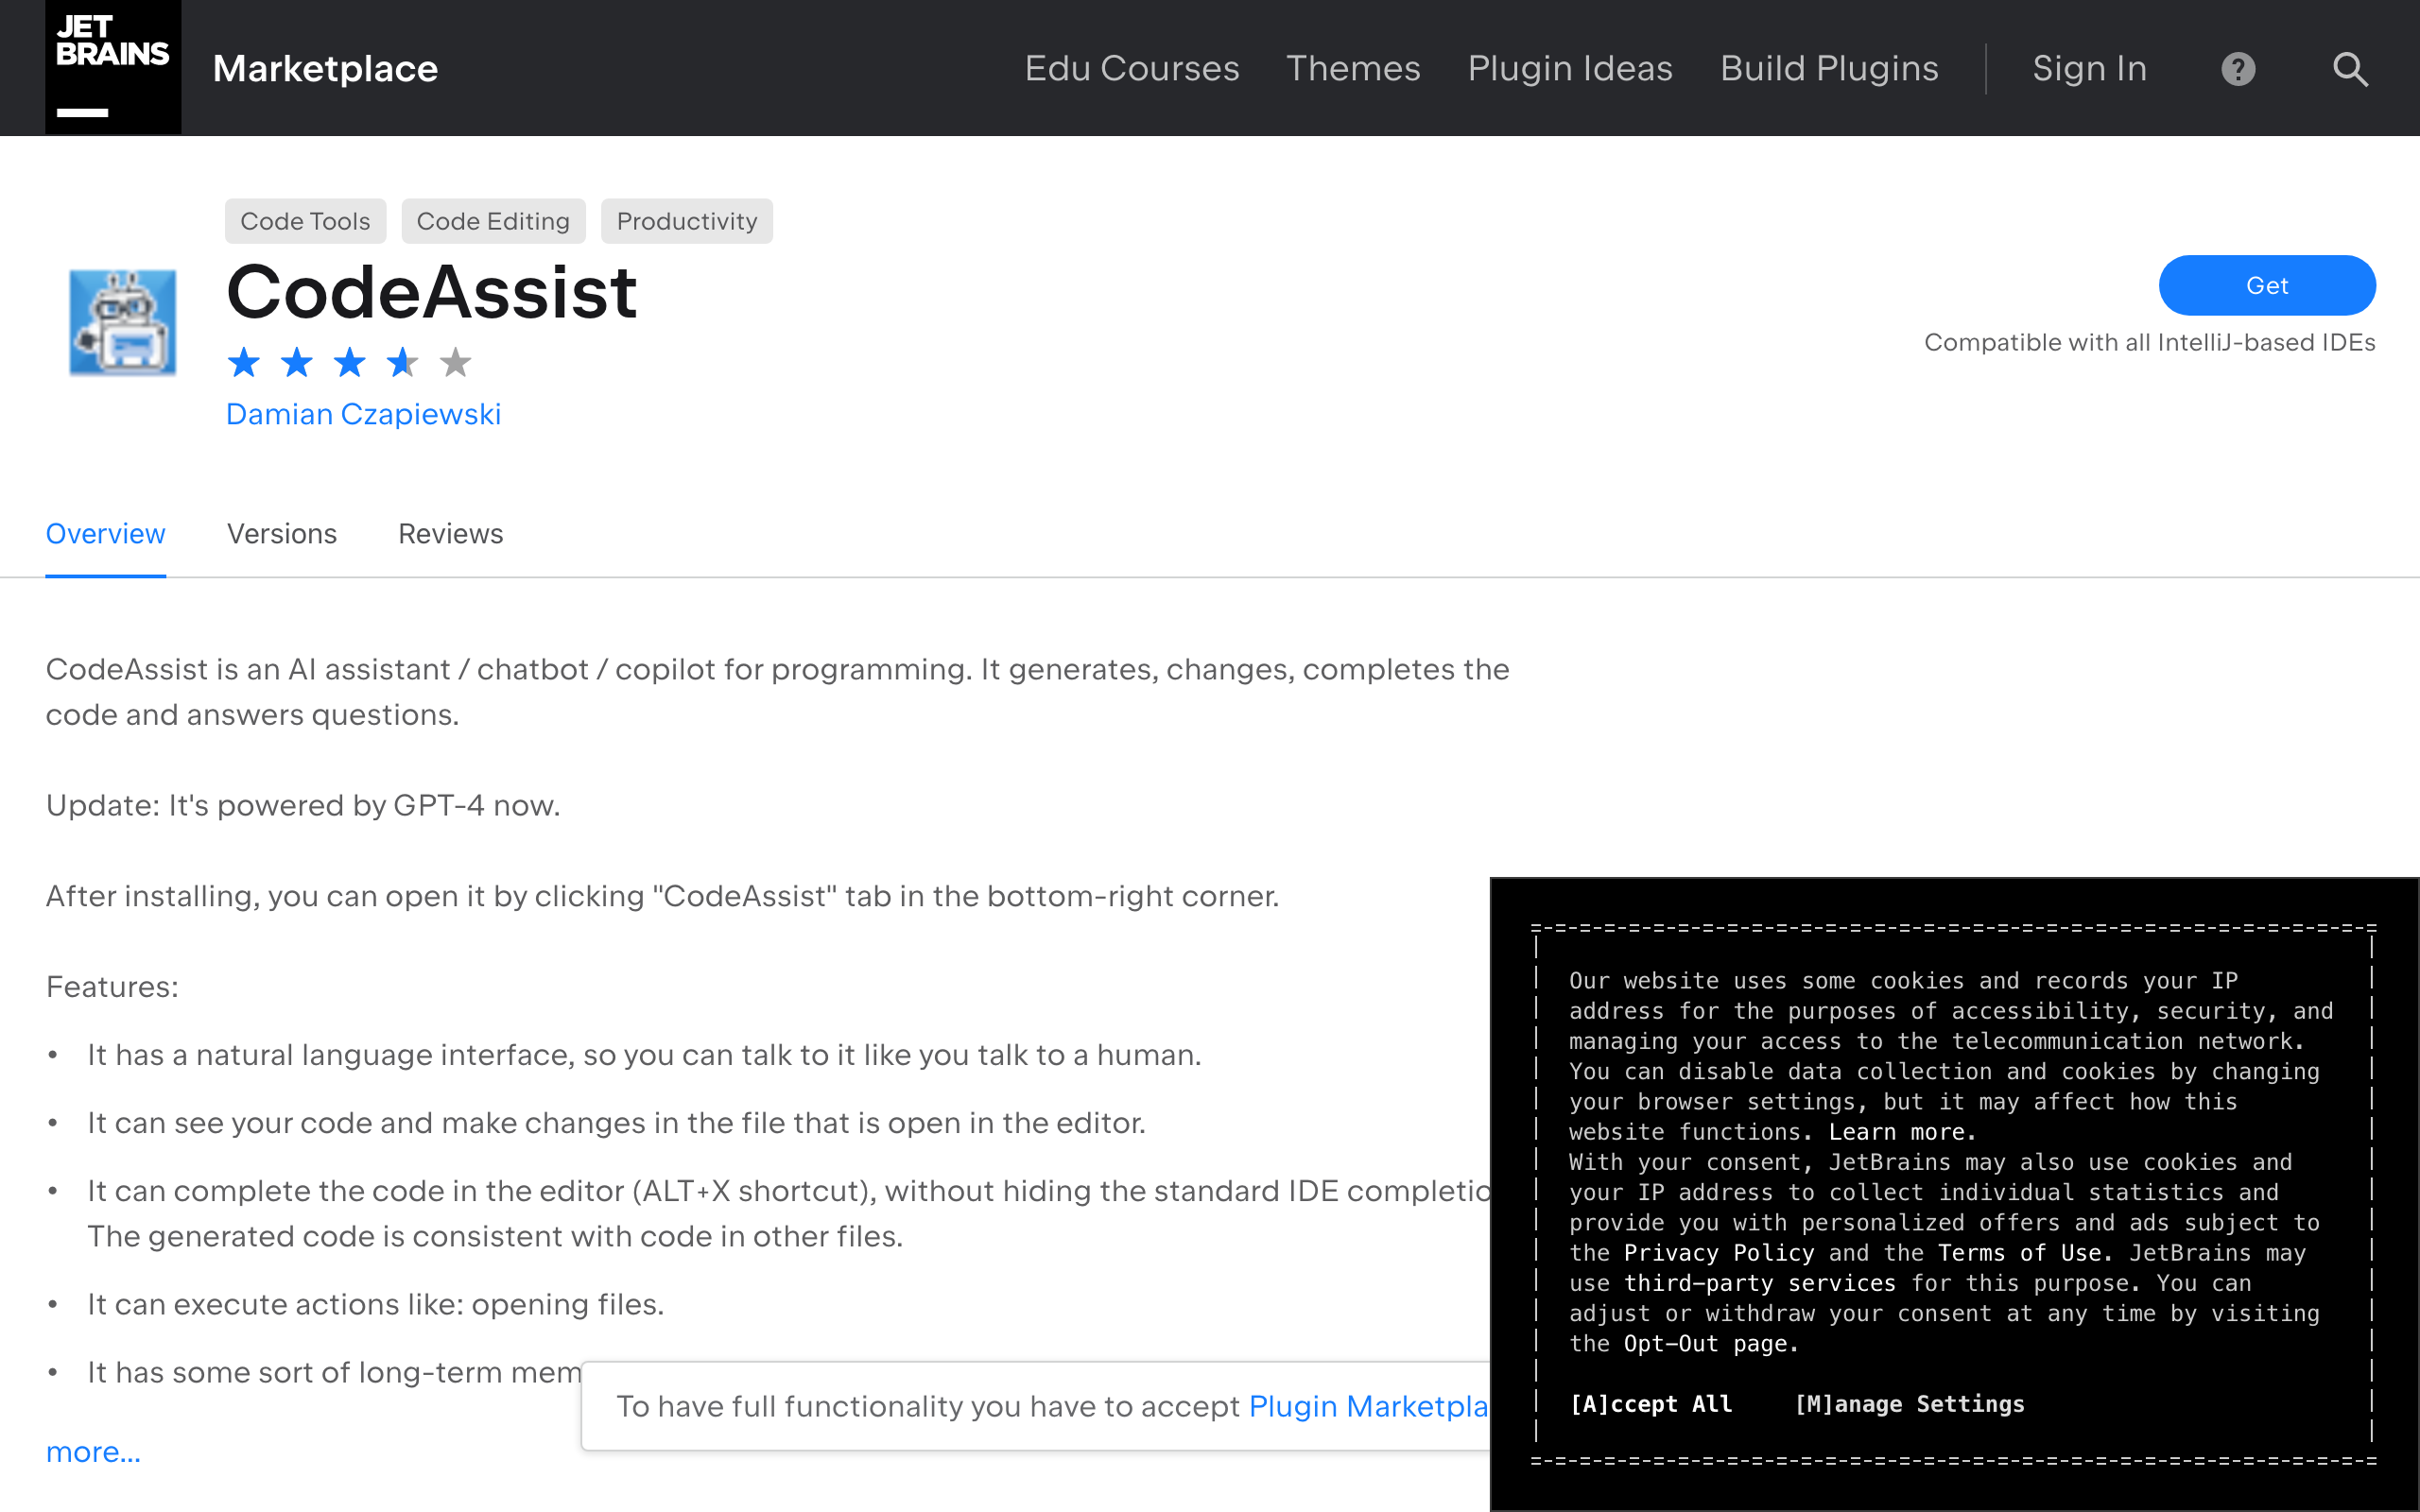Select the Code Tools filter tag
The width and height of the screenshot is (2420, 1512).
[x=306, y=221]
